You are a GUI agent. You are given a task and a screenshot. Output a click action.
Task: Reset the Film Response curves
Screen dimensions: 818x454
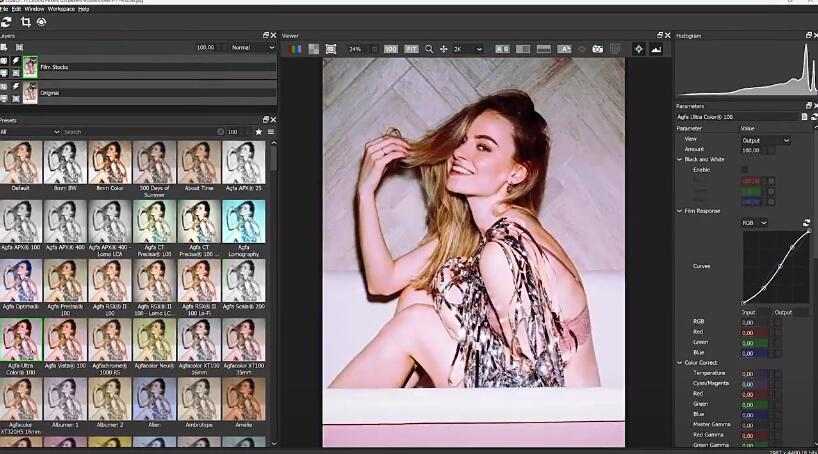point(806,223)
